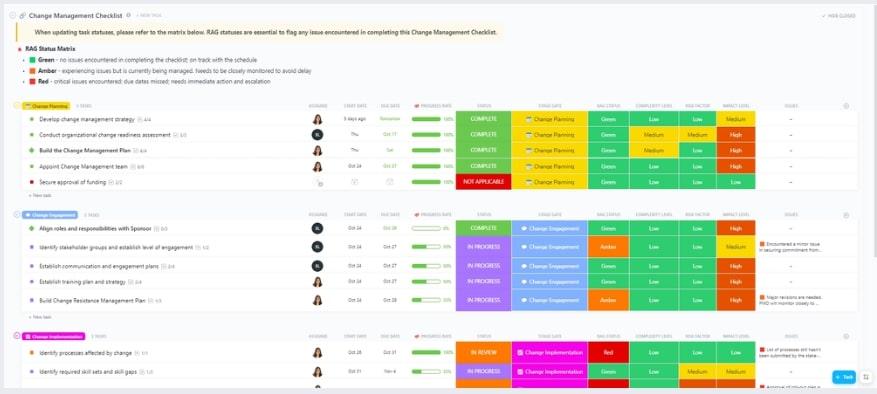Set start date calendar icon for Secure approval
877x394 pixels.
point(355,181)
